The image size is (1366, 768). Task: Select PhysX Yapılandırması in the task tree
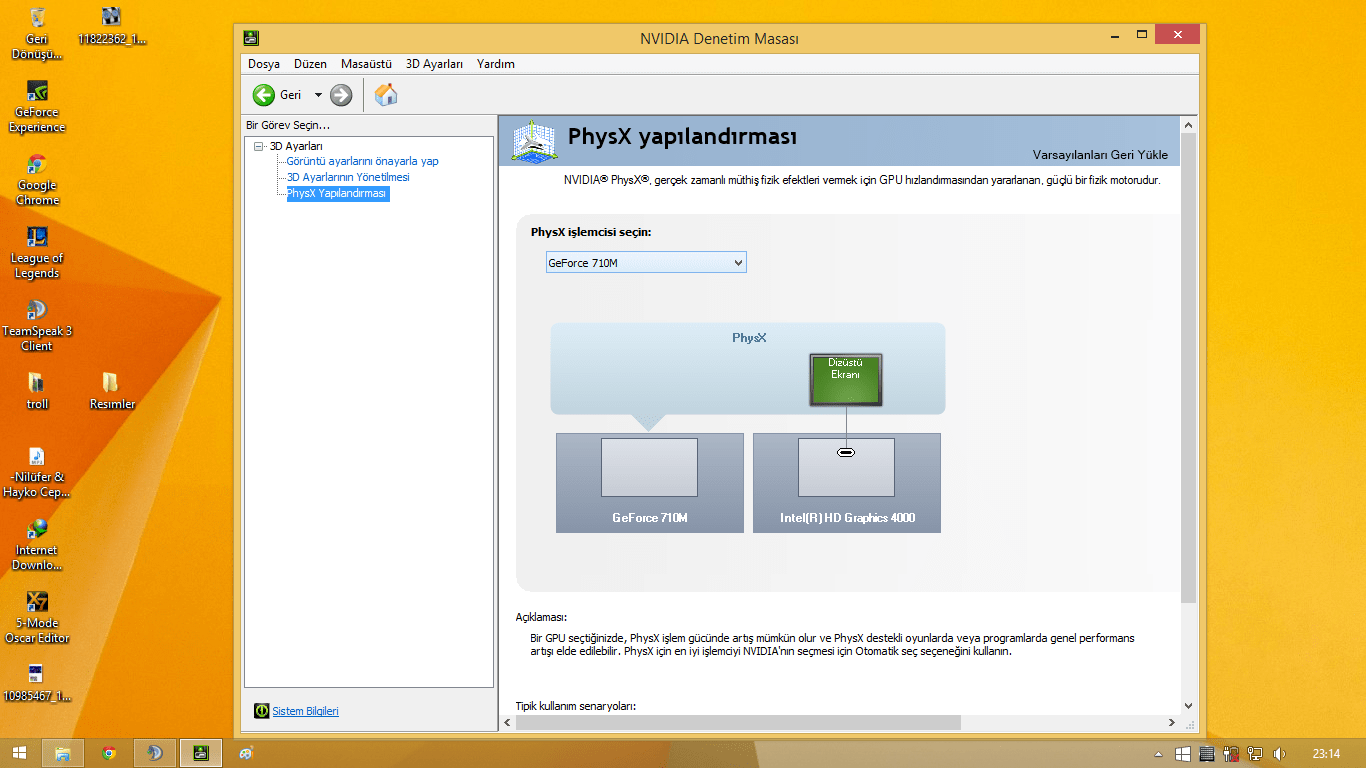(x=337, y=194)
